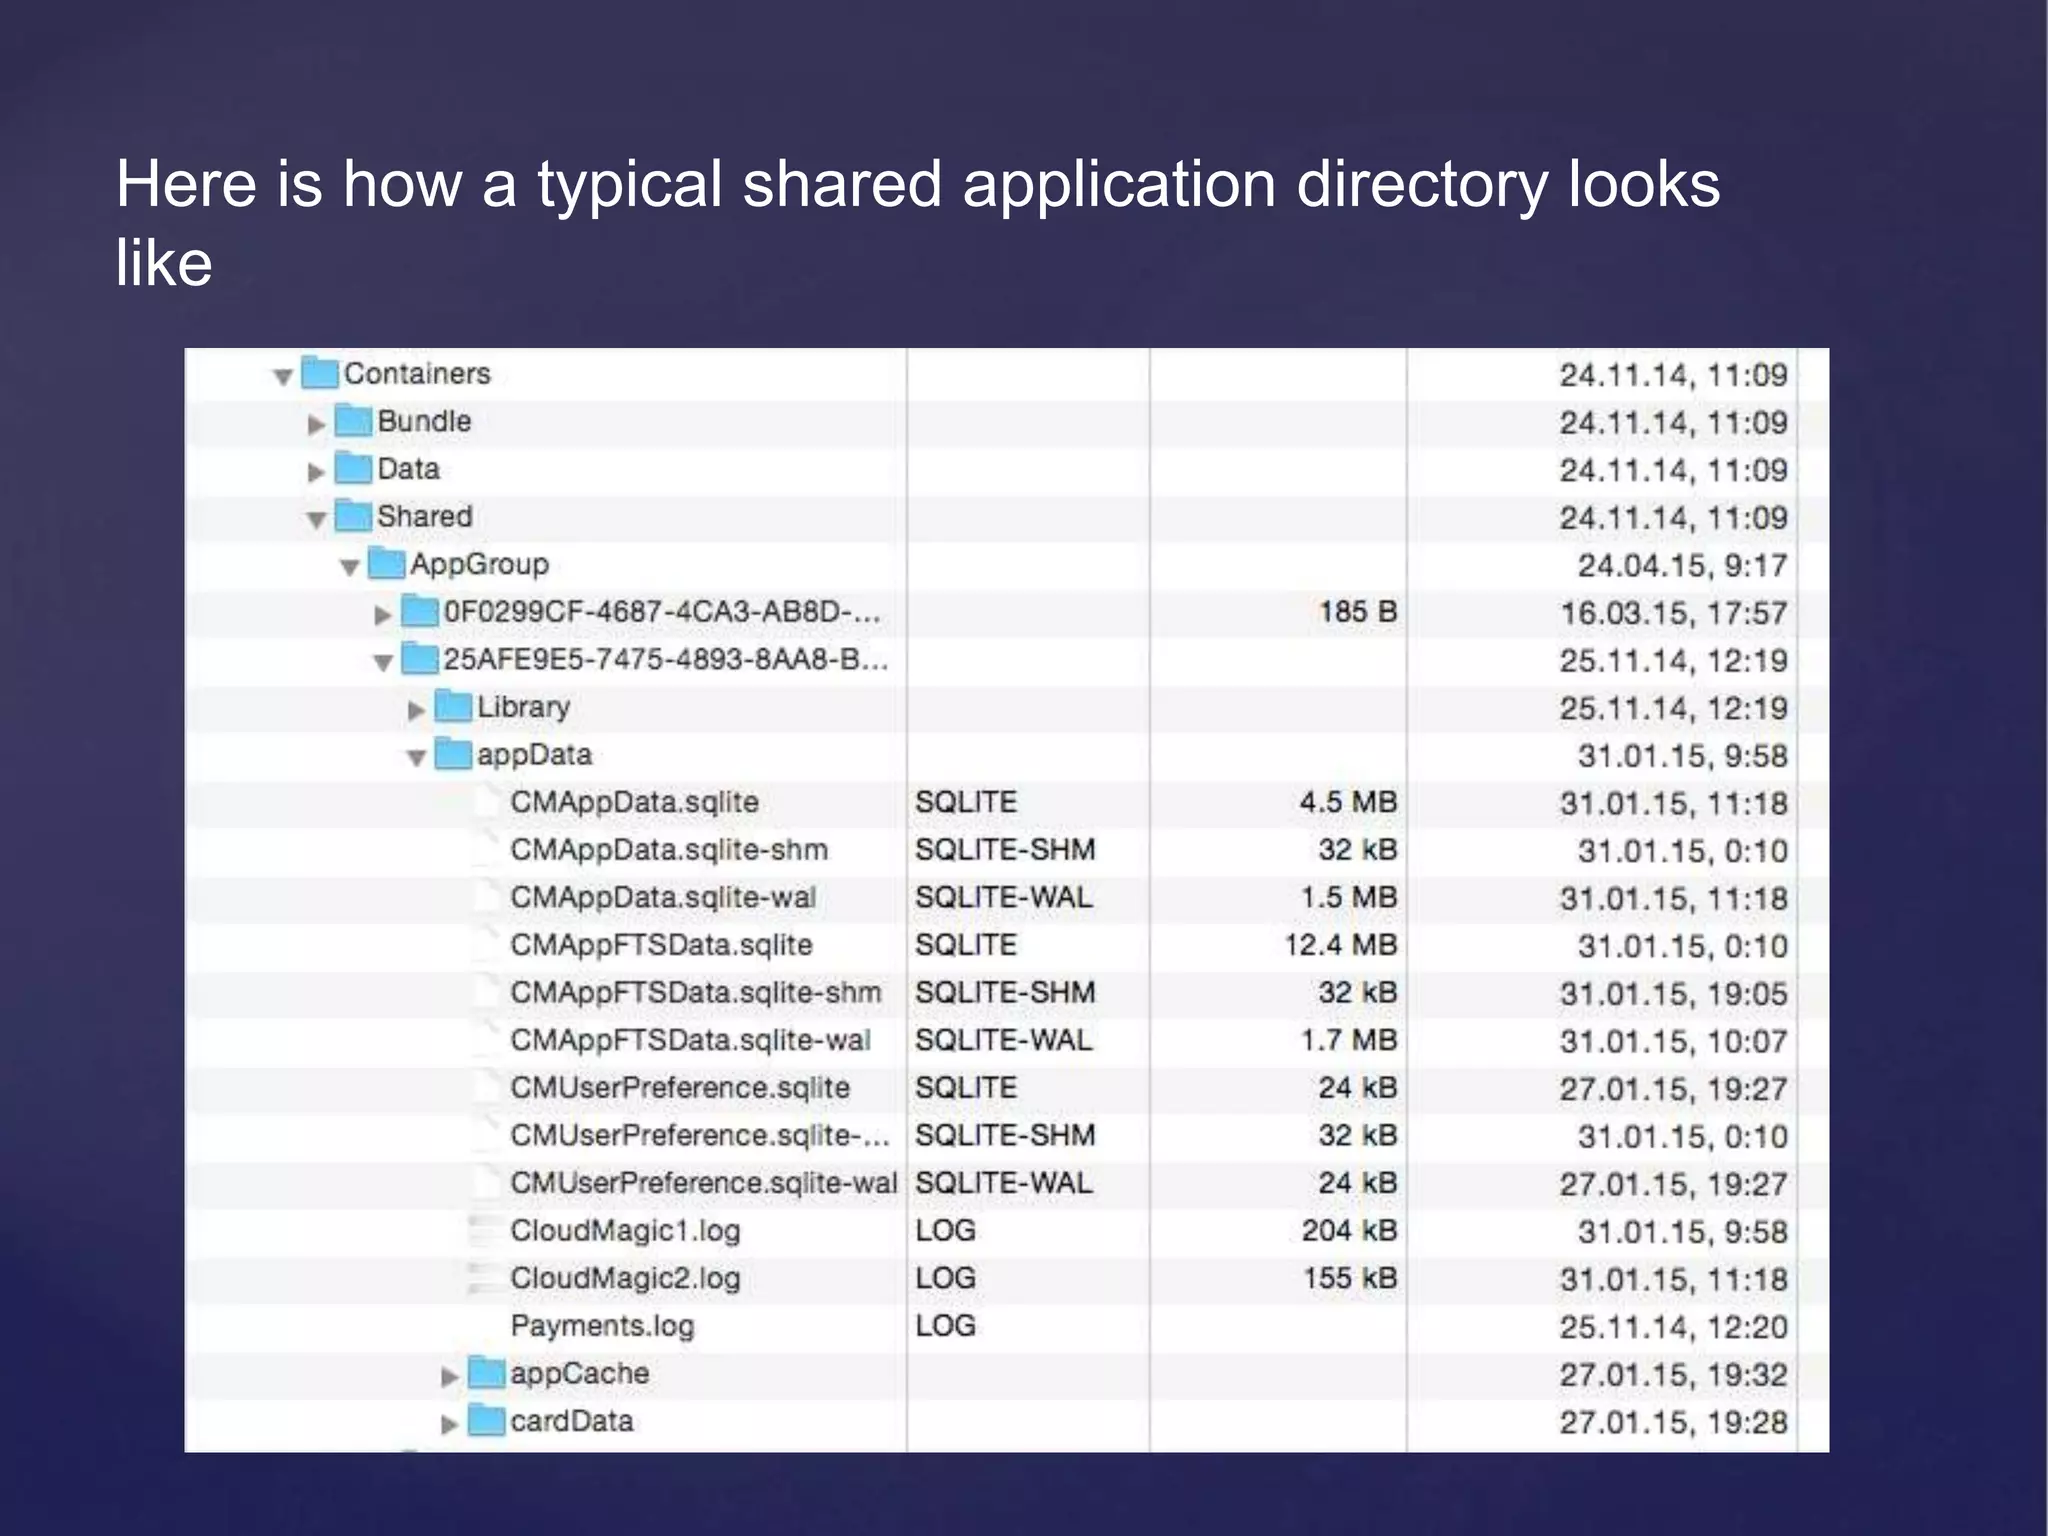Screen dimensions: 2048x1536
Task: Expand the Bundle folder triangle
Action: click(x=316, y=424)
